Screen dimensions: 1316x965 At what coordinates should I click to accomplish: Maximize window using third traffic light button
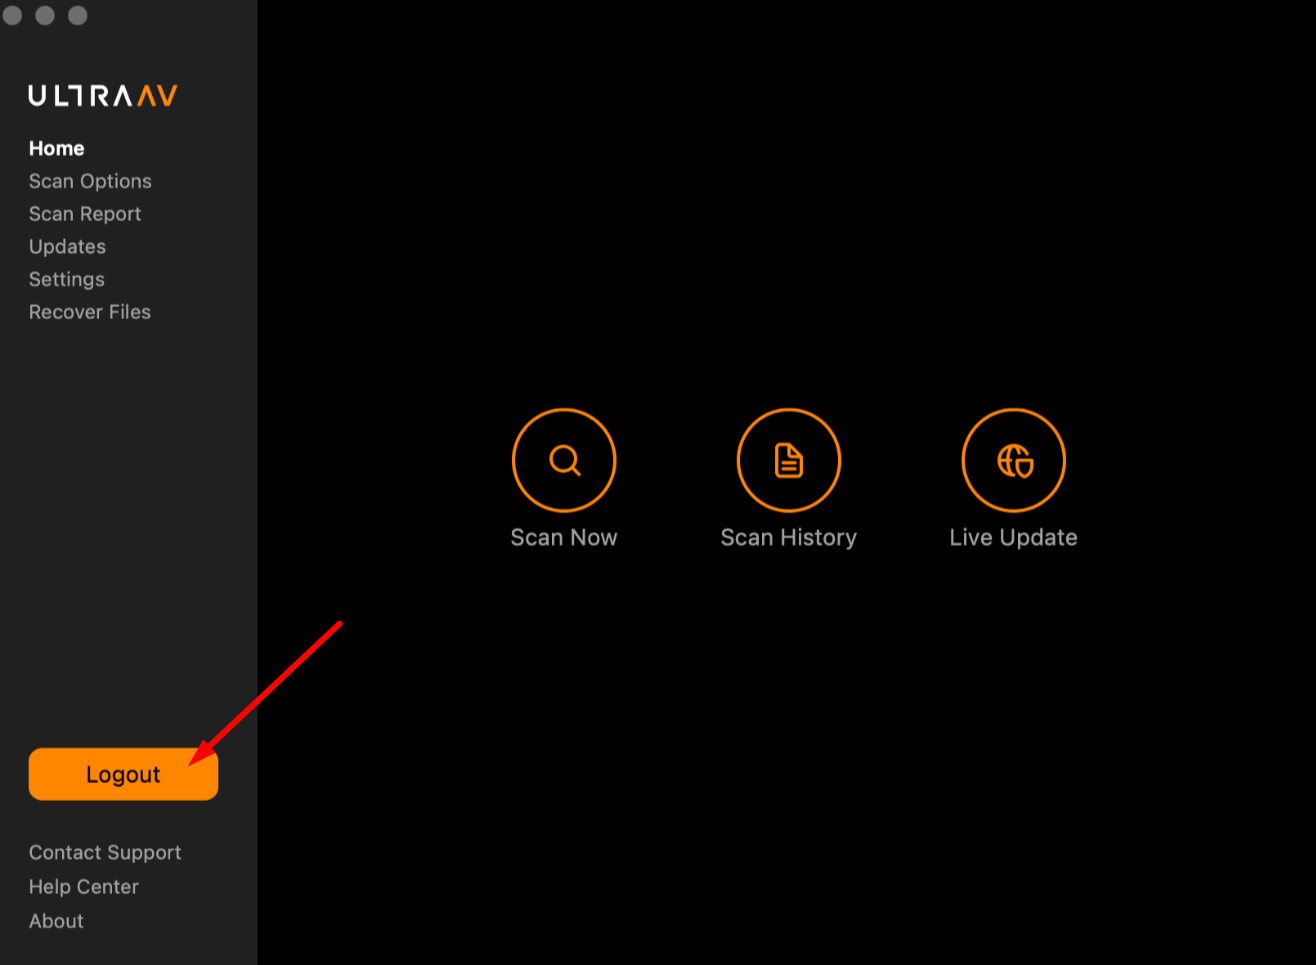click(x=77, y=15)
